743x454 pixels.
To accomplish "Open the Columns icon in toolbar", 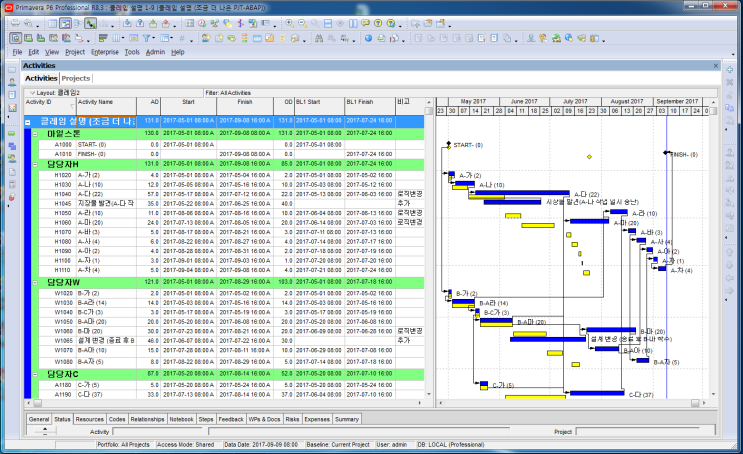I will click(116, 38).
